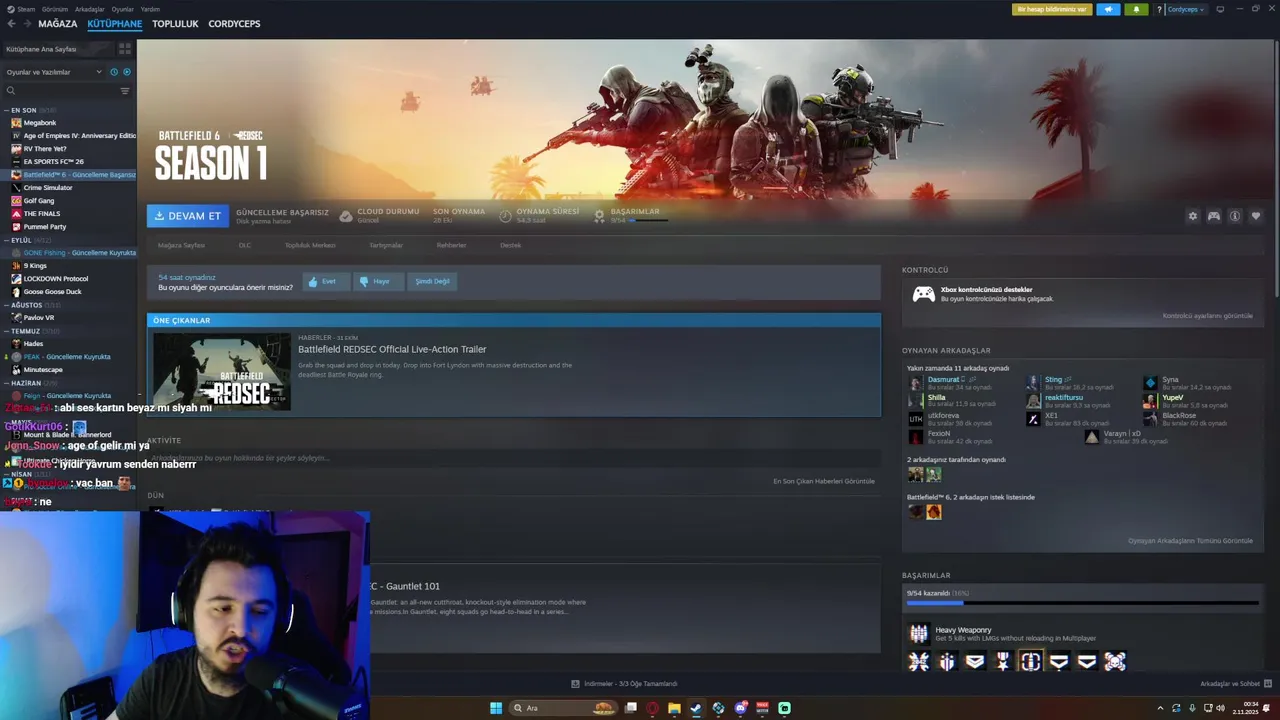This screenshot has height=720, width=1280.
Task: Open the Görünüm menu
Action: click(55, 9)
